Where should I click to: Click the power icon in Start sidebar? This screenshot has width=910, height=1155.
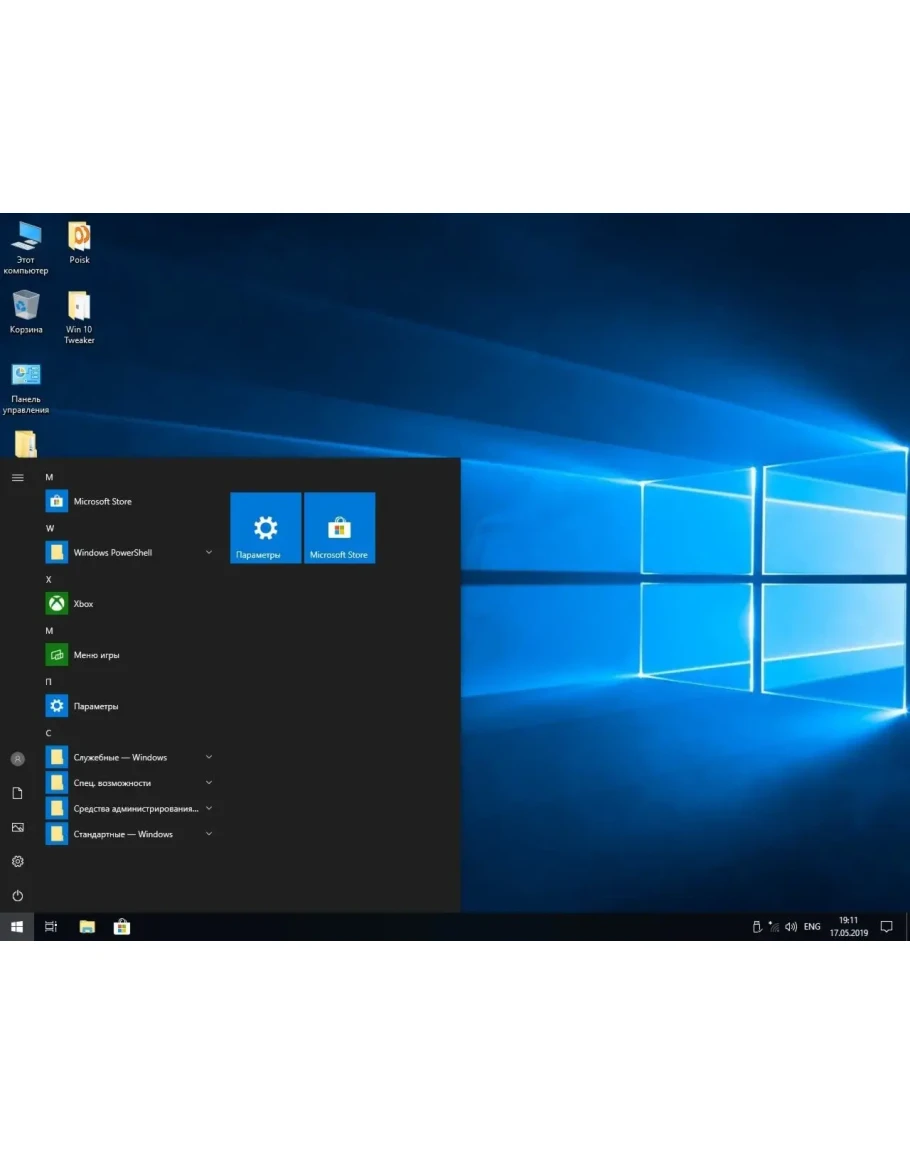[17, 896]
